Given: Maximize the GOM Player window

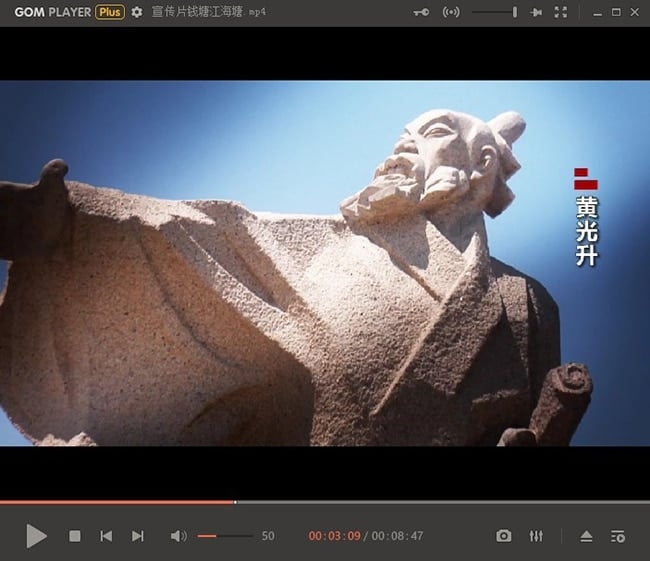Looking at the screenshot, I should pos(616,12).
